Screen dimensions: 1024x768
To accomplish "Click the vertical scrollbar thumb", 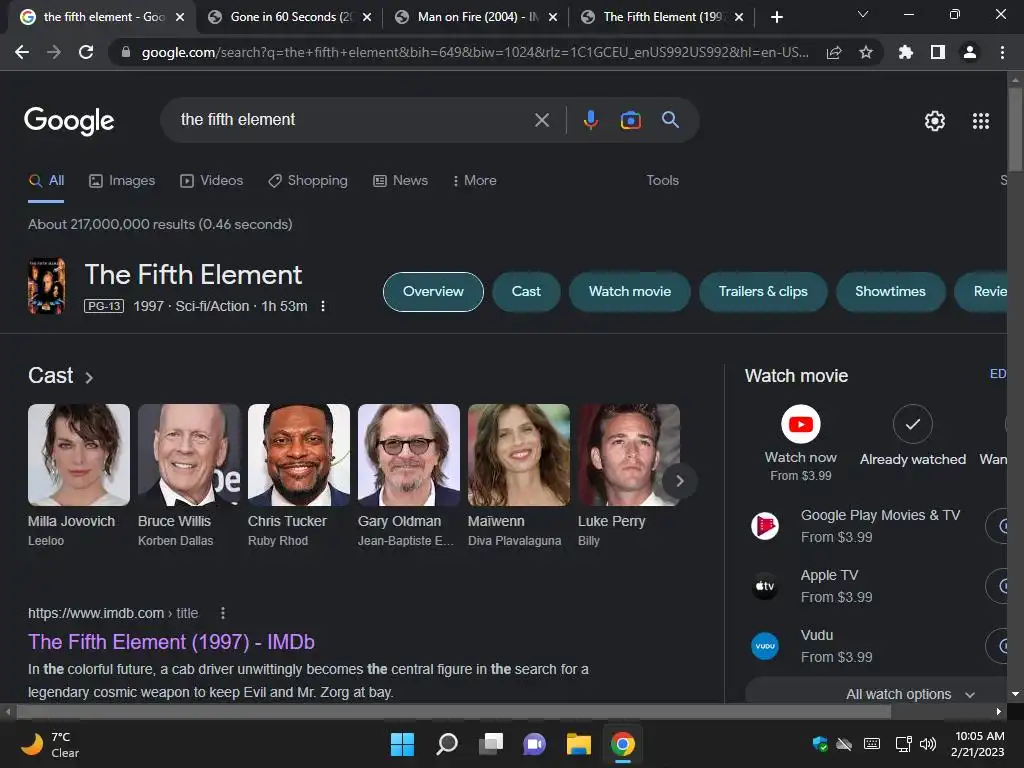I will 1015,129.
